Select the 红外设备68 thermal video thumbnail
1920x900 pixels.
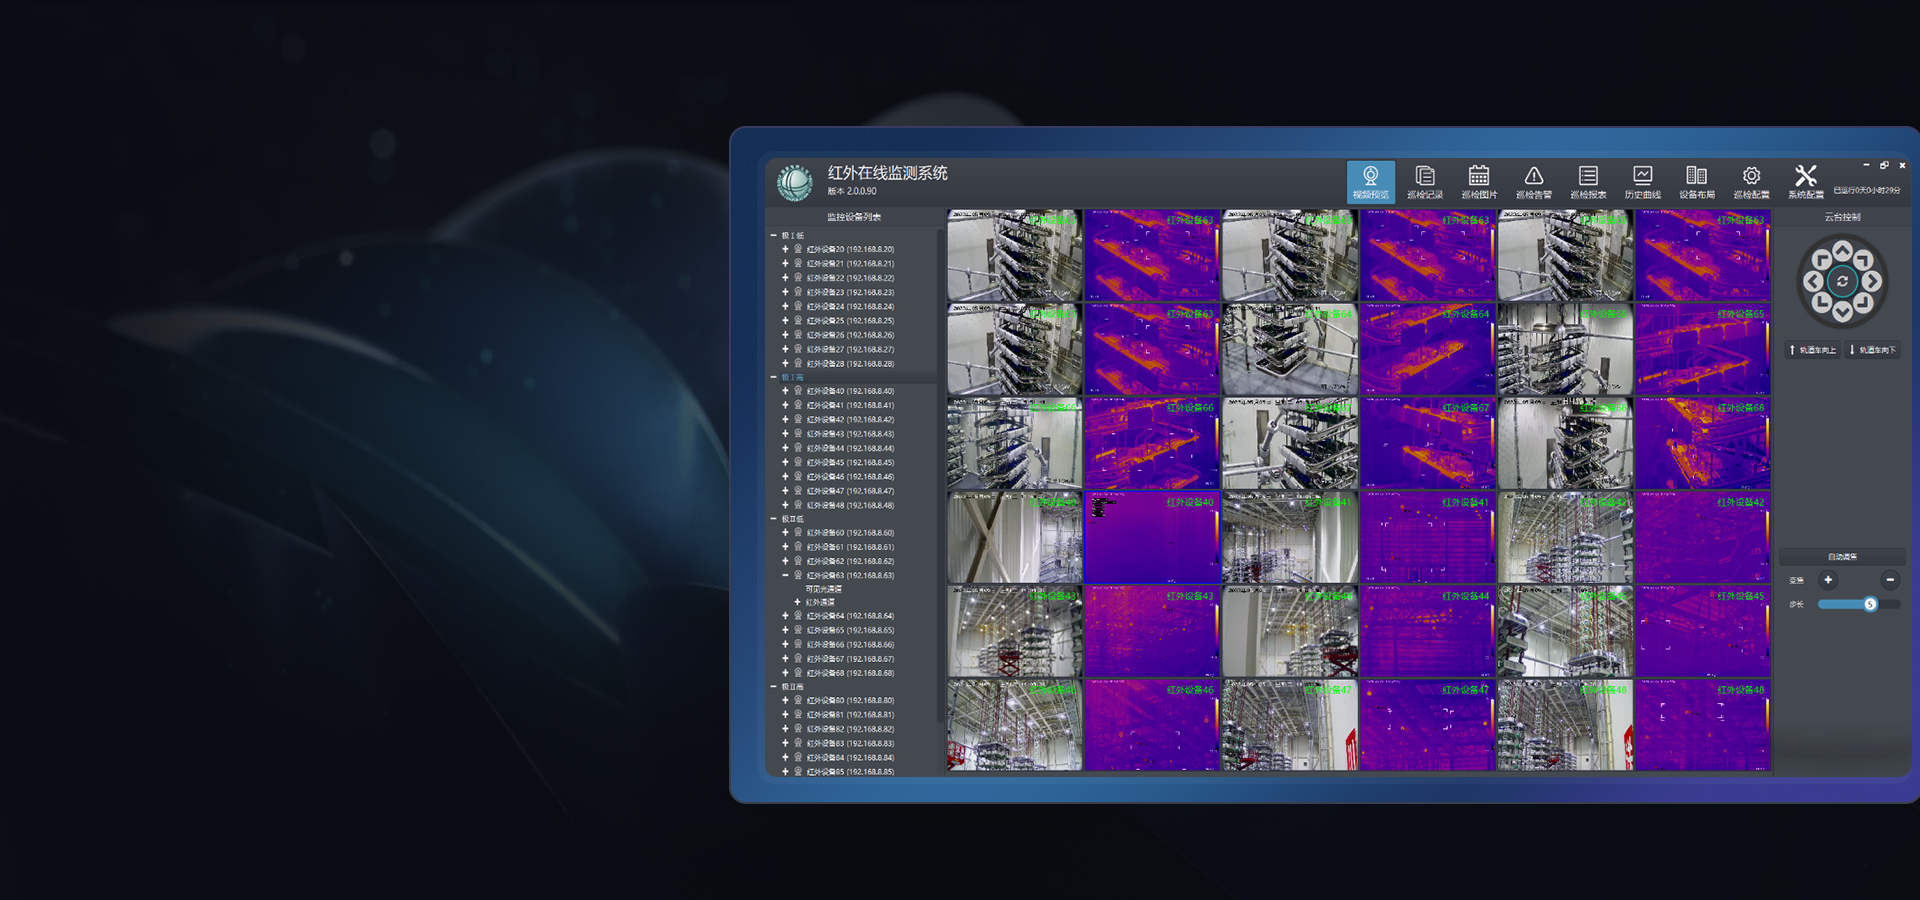[1702, 444]
